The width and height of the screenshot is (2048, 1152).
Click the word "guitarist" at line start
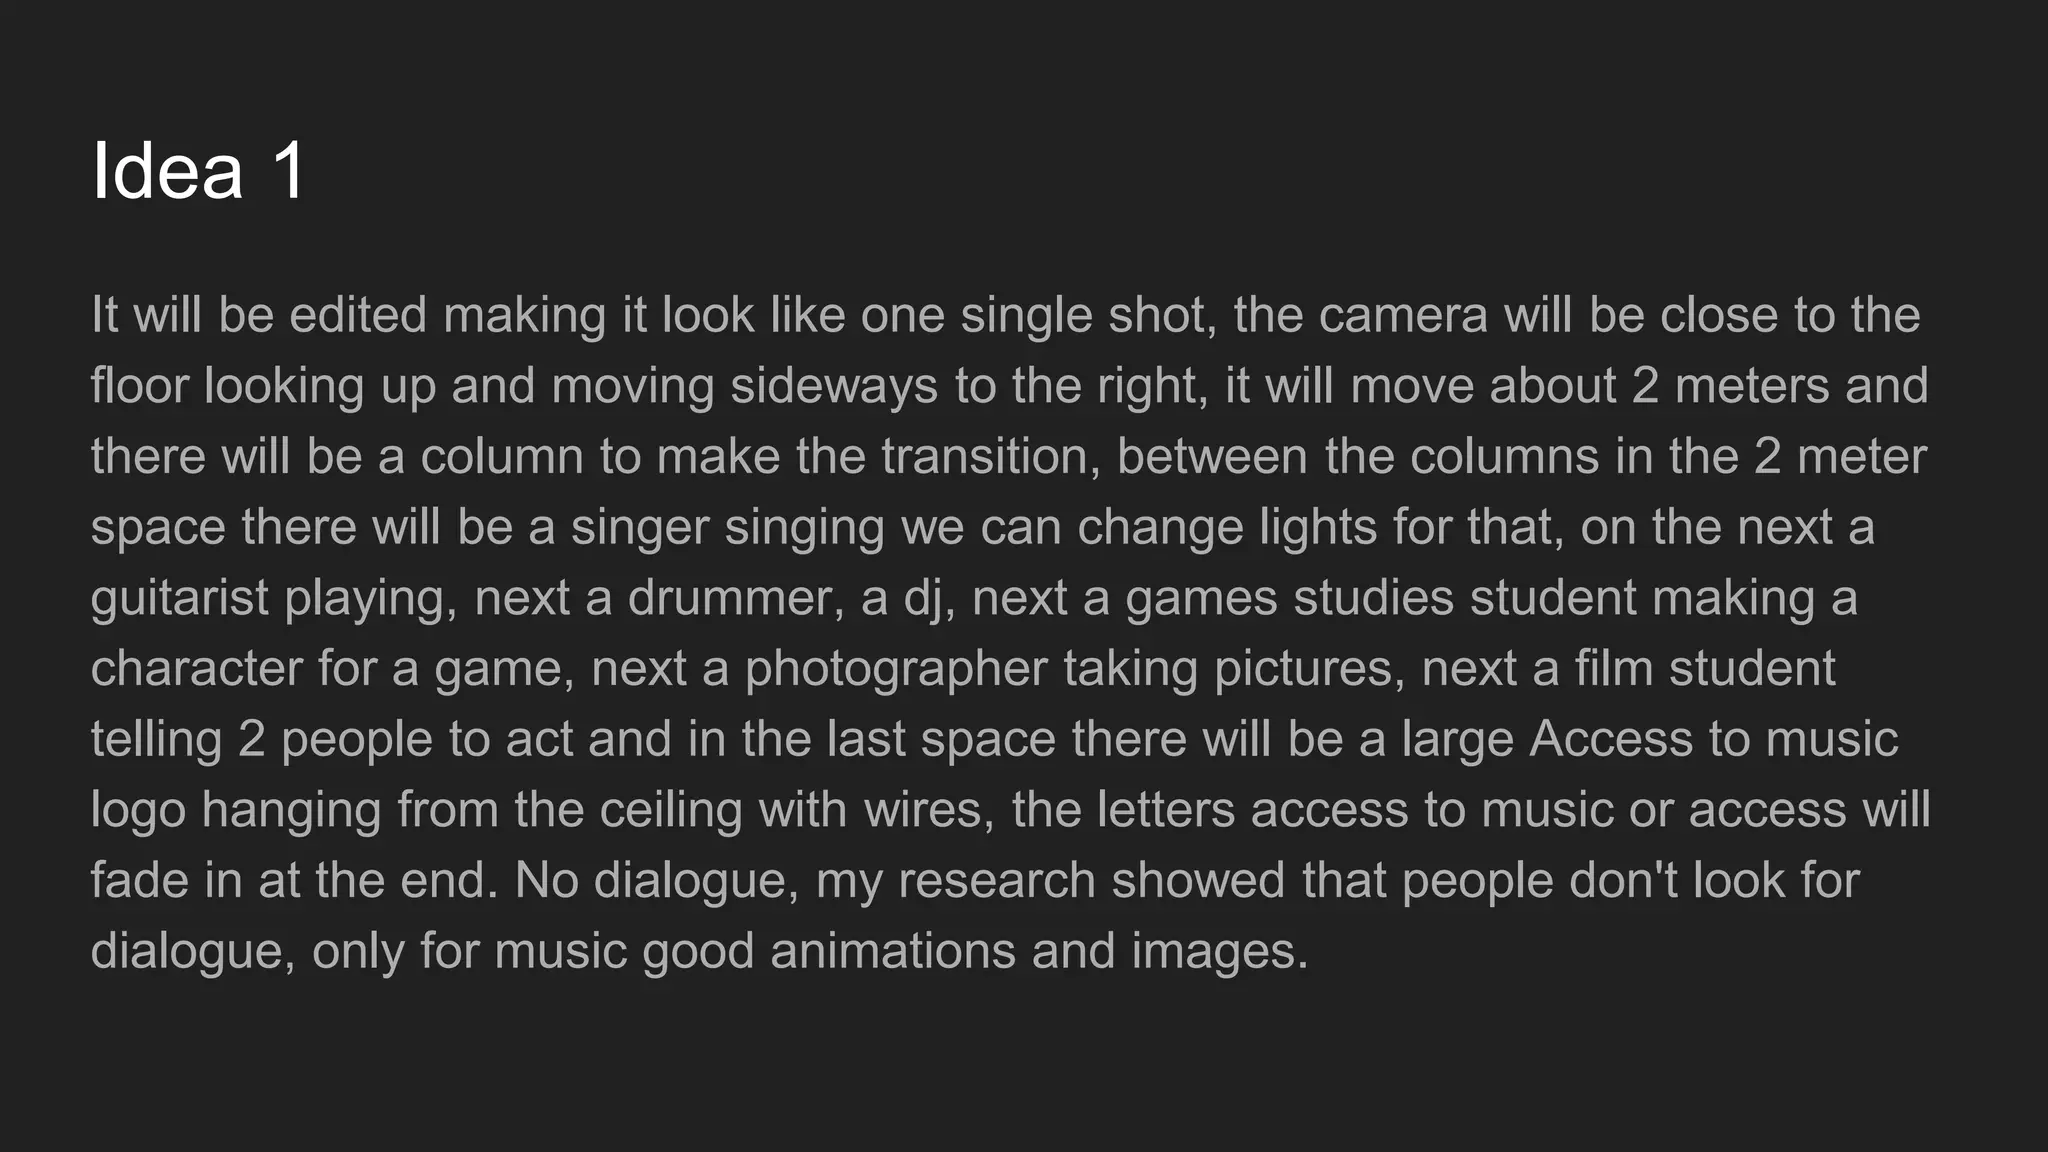pyautogui.click(x=179, y=599)
